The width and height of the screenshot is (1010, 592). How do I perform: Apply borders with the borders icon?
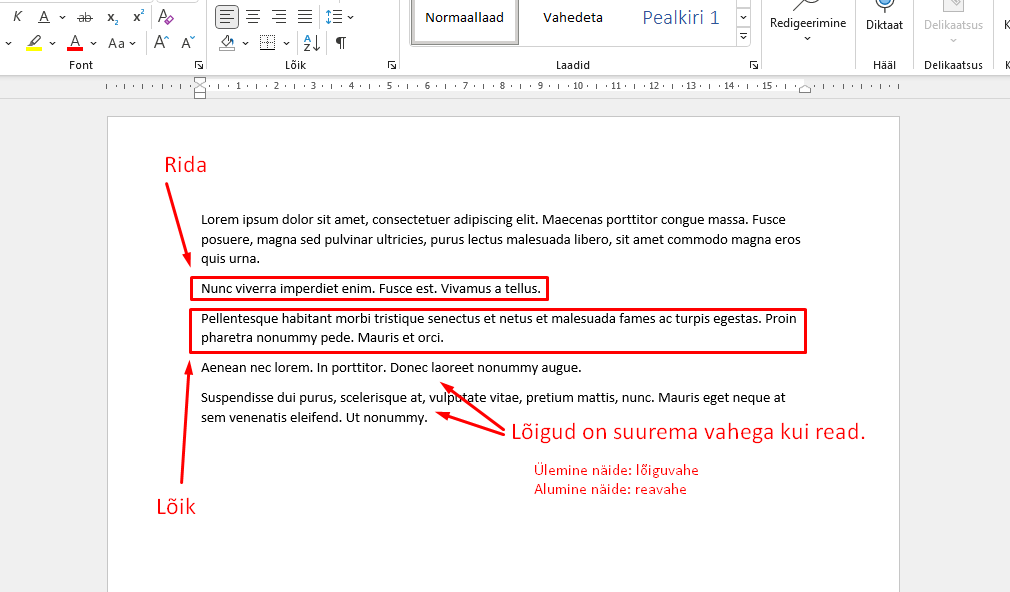pyautogui.click(x=267, y=43)
